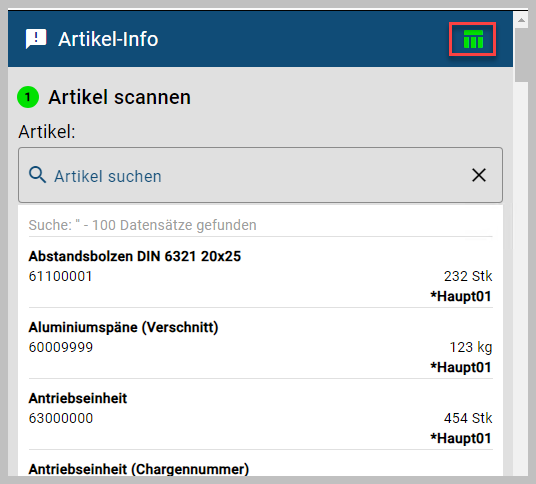Image resolution: width=536 pixels, height=484 pixels.
Task: Click the 454 Stk stock quantity
Action: click(468, 418)
